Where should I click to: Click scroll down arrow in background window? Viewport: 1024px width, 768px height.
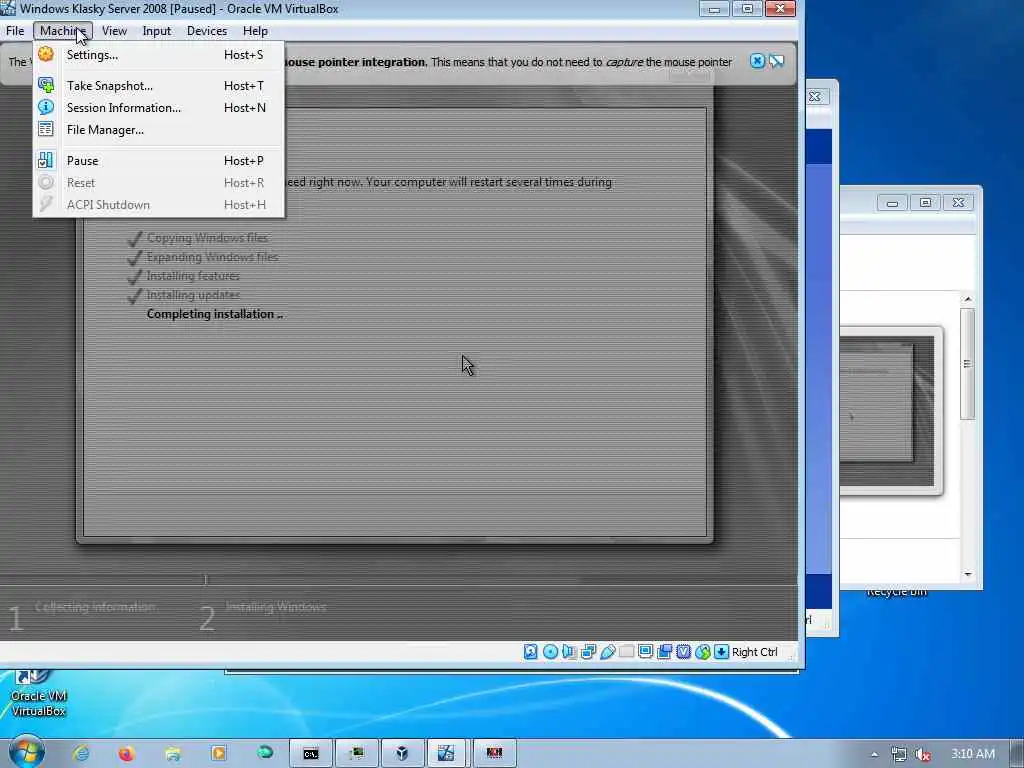968,574
